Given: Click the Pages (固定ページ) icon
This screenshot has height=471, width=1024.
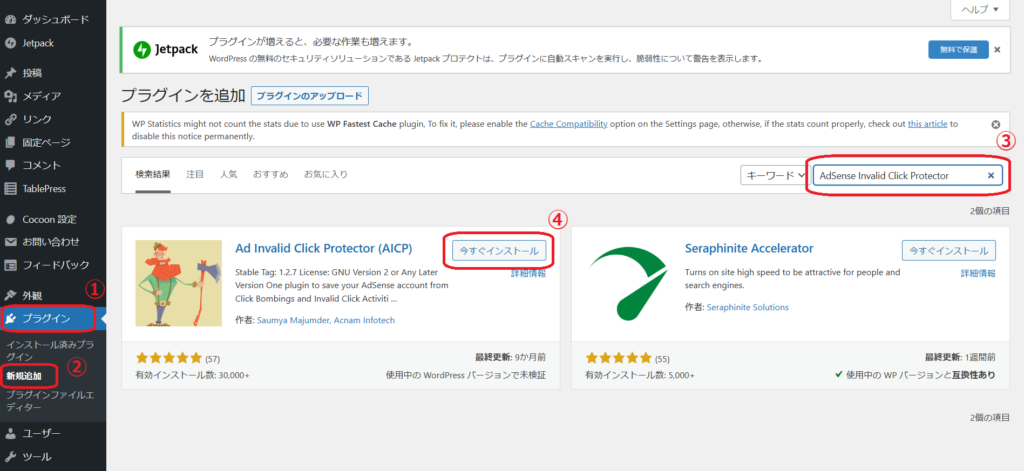Looking at the screenshot, I should [10, 142].
